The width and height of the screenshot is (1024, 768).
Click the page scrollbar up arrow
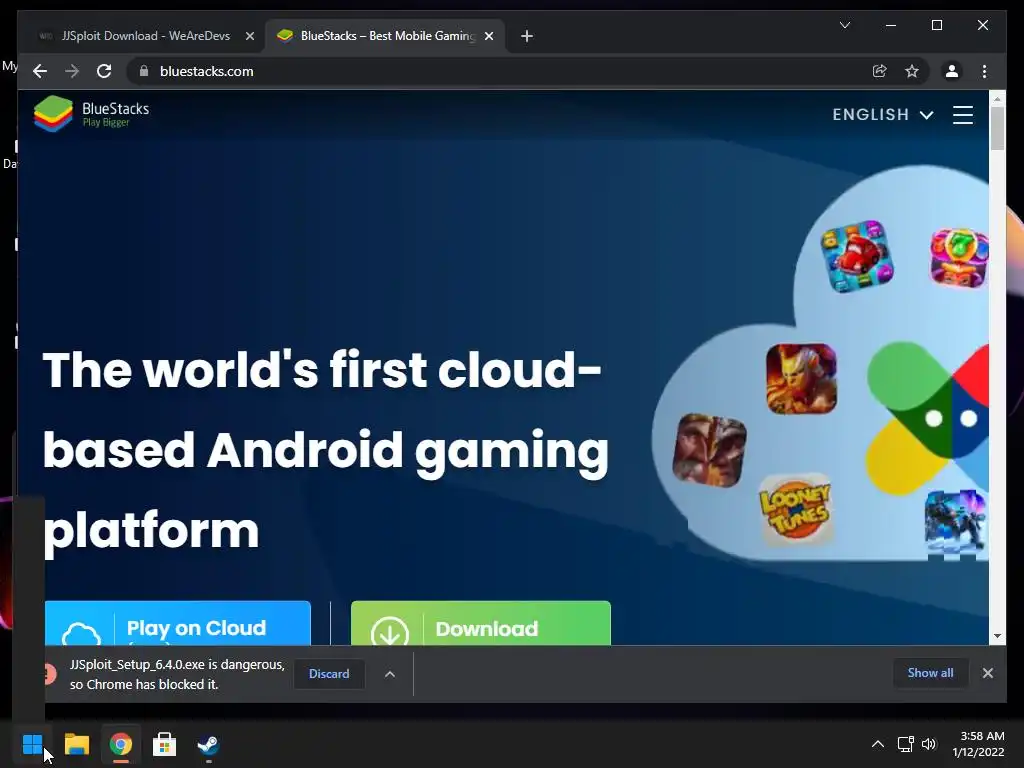click(997, 99)
